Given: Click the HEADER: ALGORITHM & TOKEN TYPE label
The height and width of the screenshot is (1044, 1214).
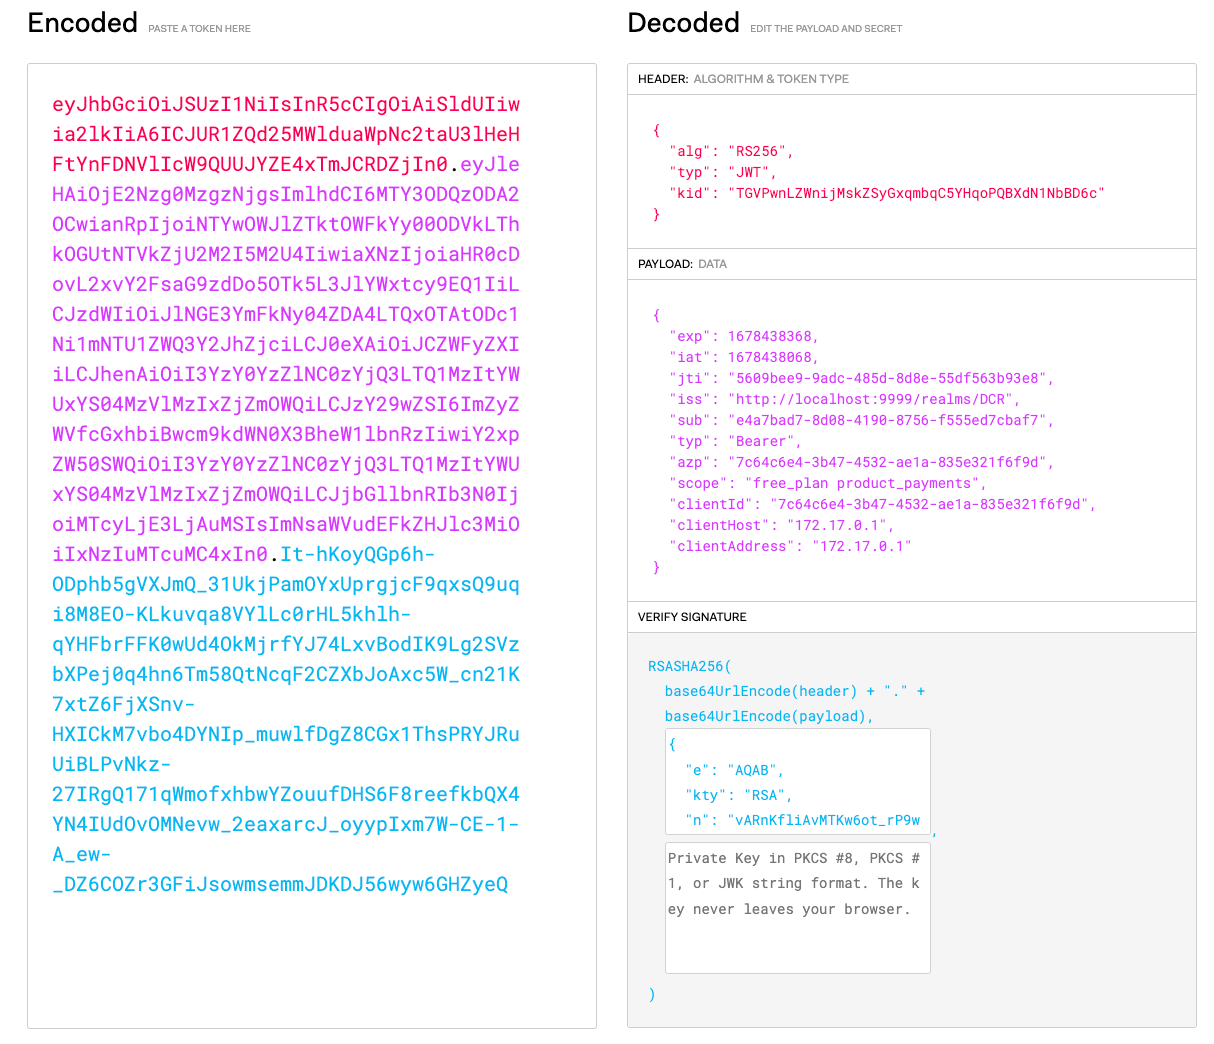Looking at the screenshot, I should (743, 79).
